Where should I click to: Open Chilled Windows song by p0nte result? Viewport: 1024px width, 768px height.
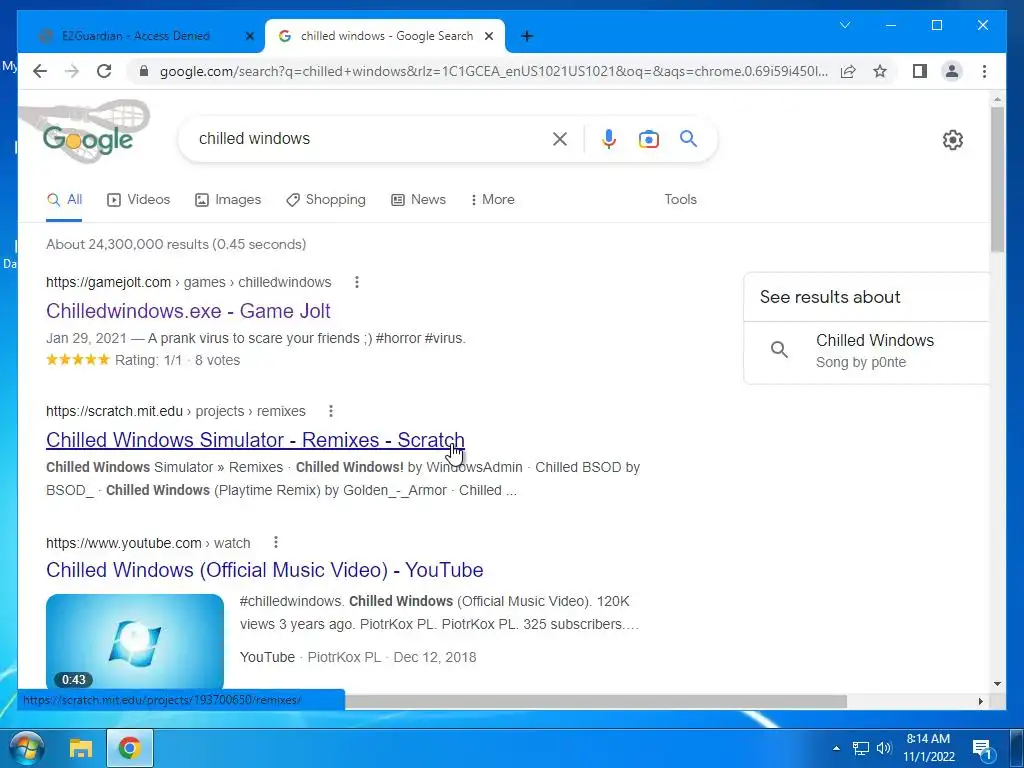coord(866,351)
